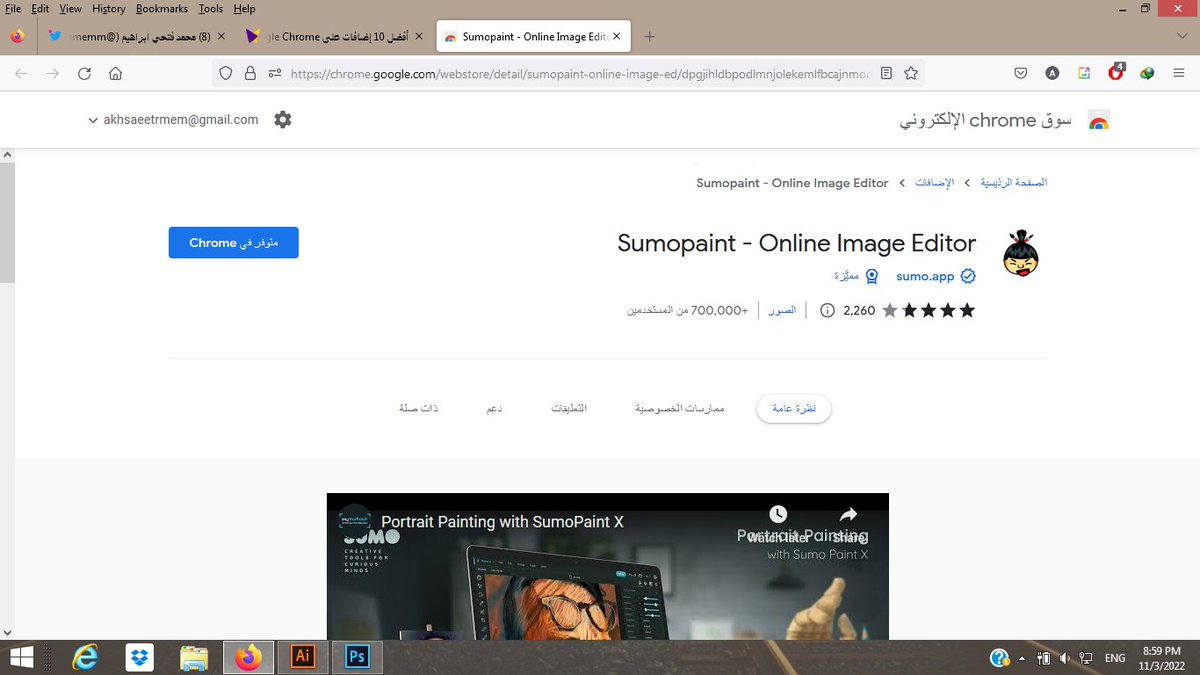Click the 2,260 ratings count
Screen dimensions: 1200x675
pyautogui.click(x=859, y=310)
